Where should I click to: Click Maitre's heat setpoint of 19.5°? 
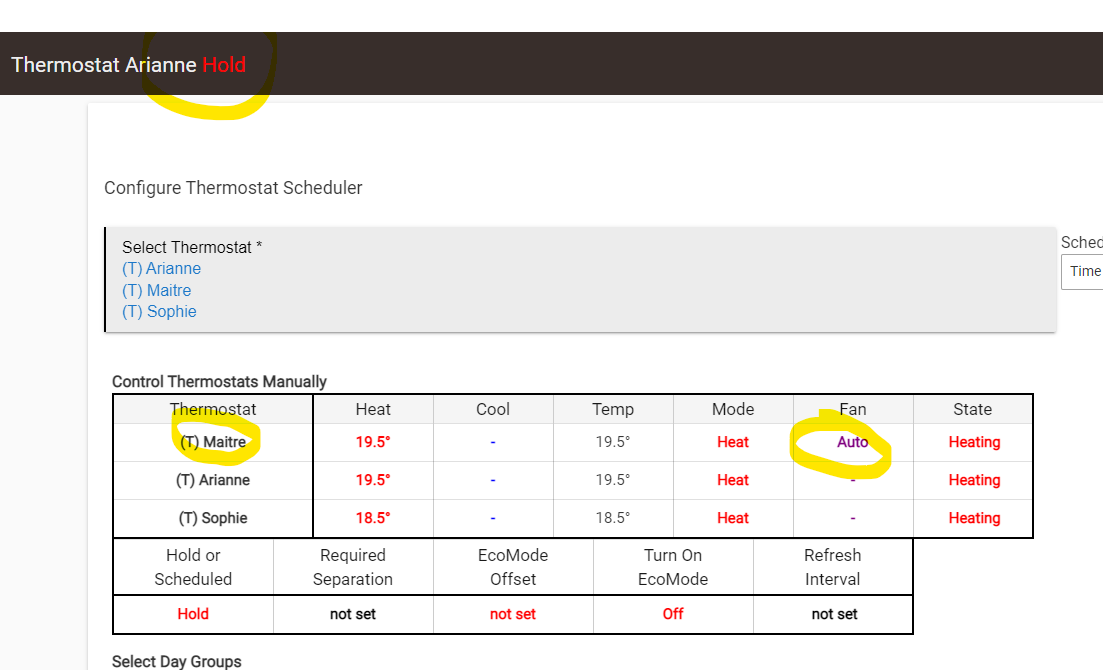click(373, 443)
